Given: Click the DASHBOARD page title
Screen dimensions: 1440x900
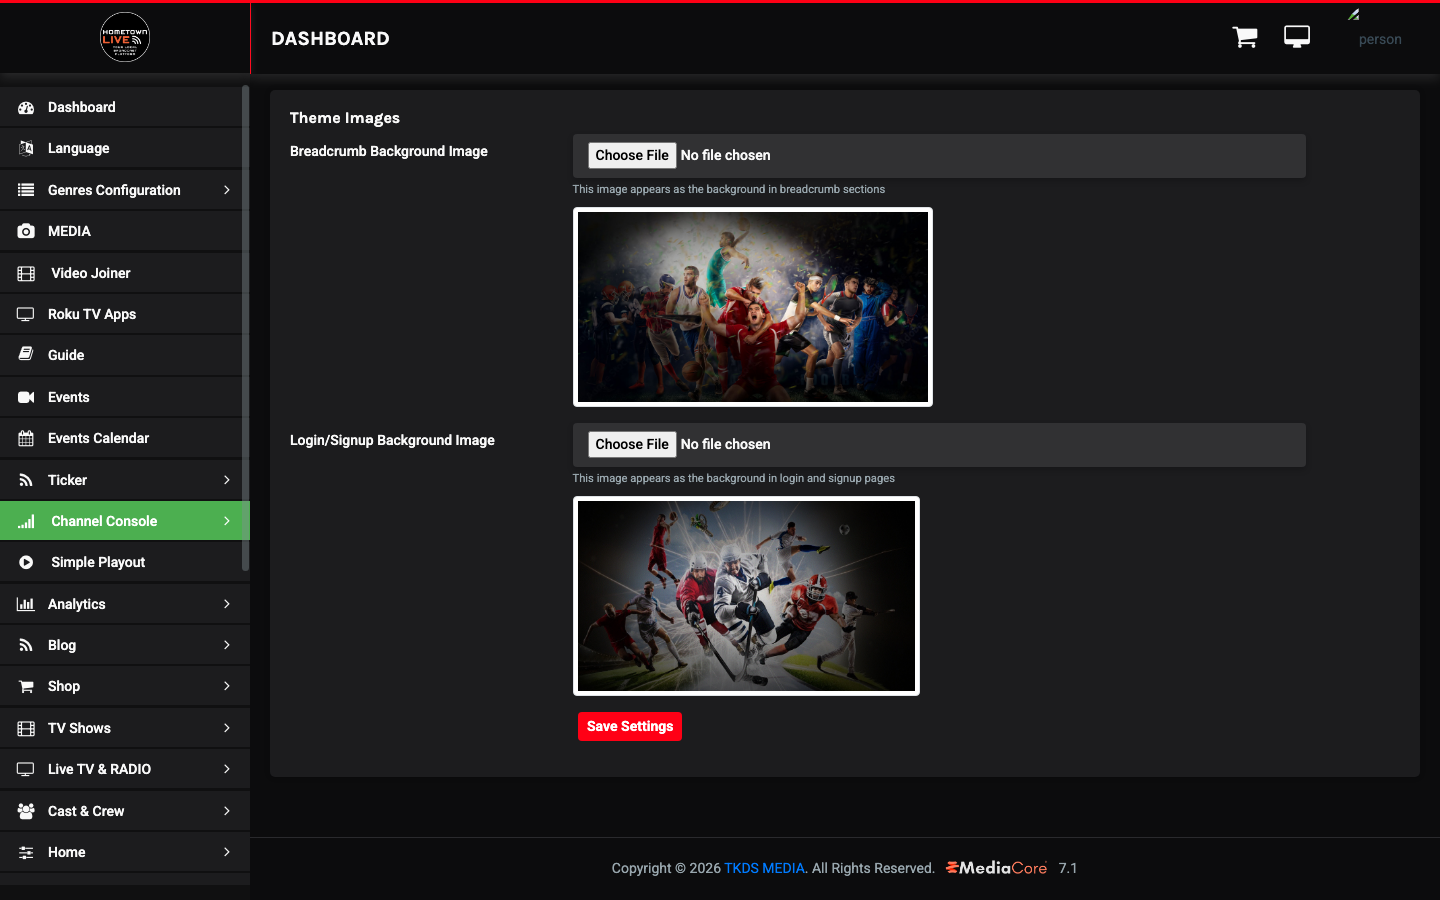Looking at the screenshot, I should click(x=331, y=38).
